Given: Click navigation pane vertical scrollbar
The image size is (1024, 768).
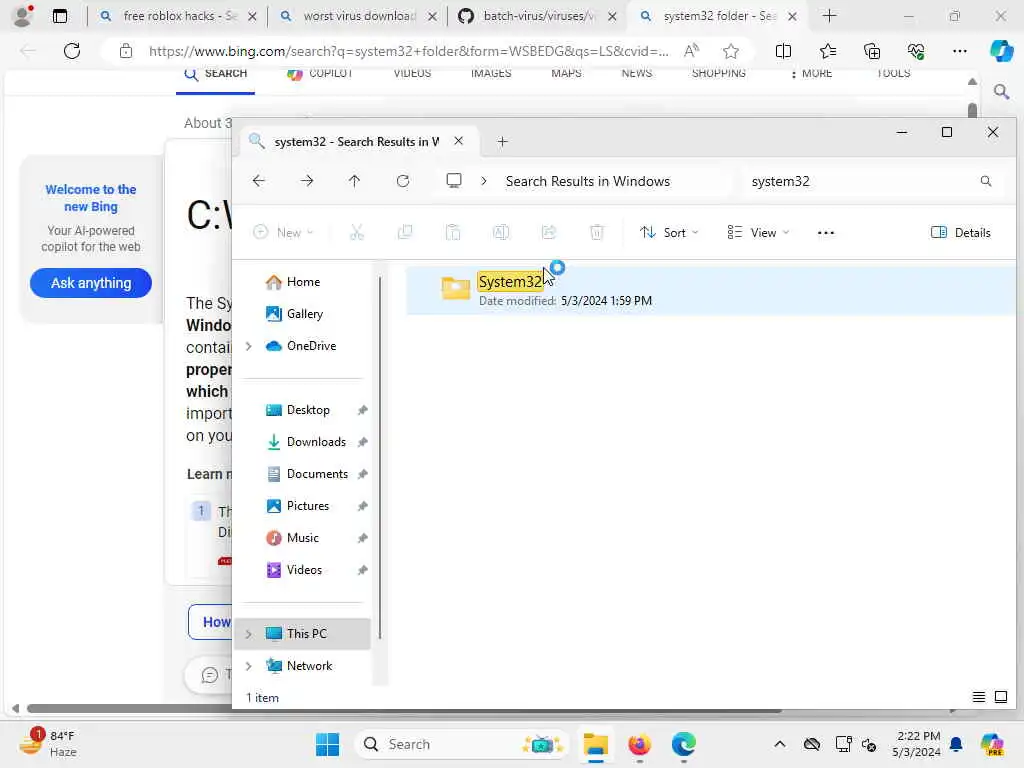Looking at the screenshot, I should [379, 457].
